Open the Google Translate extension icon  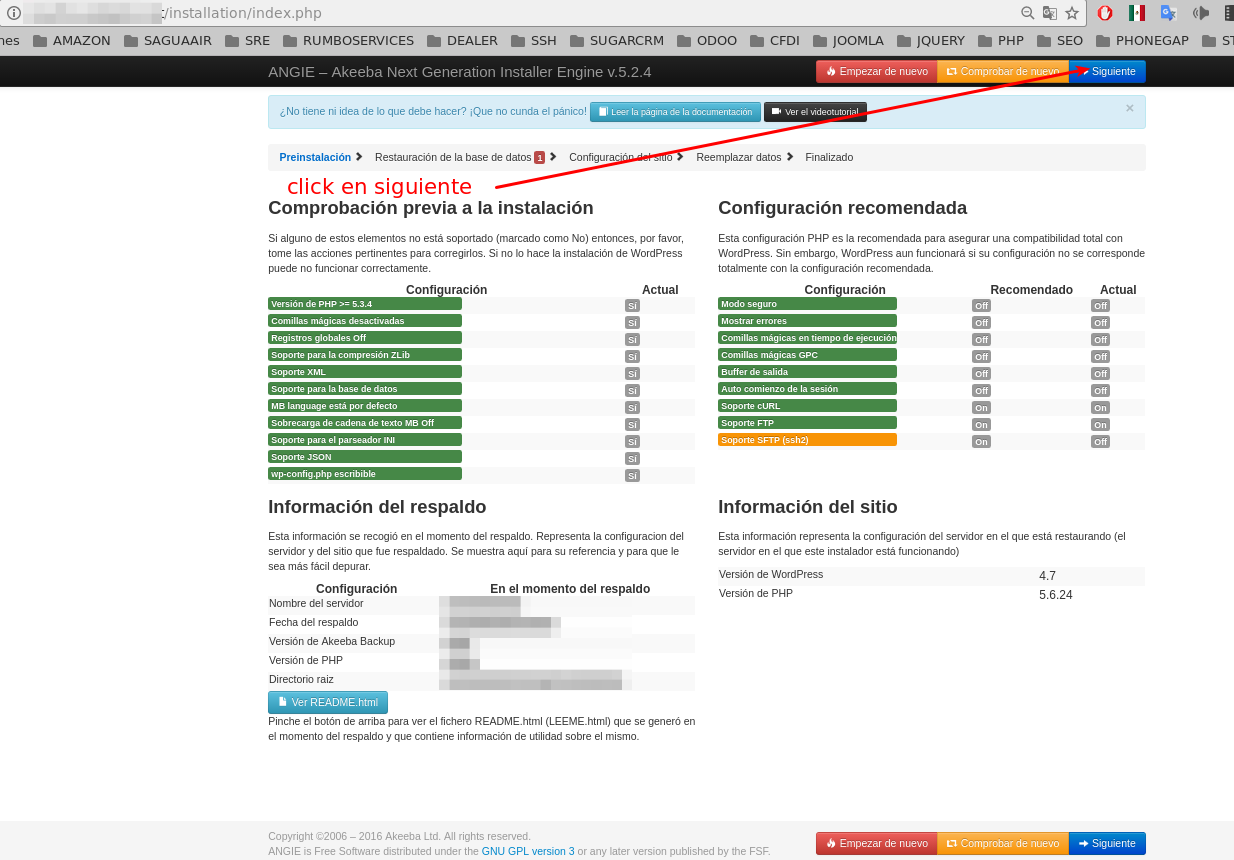click(x=1168, y=13)
